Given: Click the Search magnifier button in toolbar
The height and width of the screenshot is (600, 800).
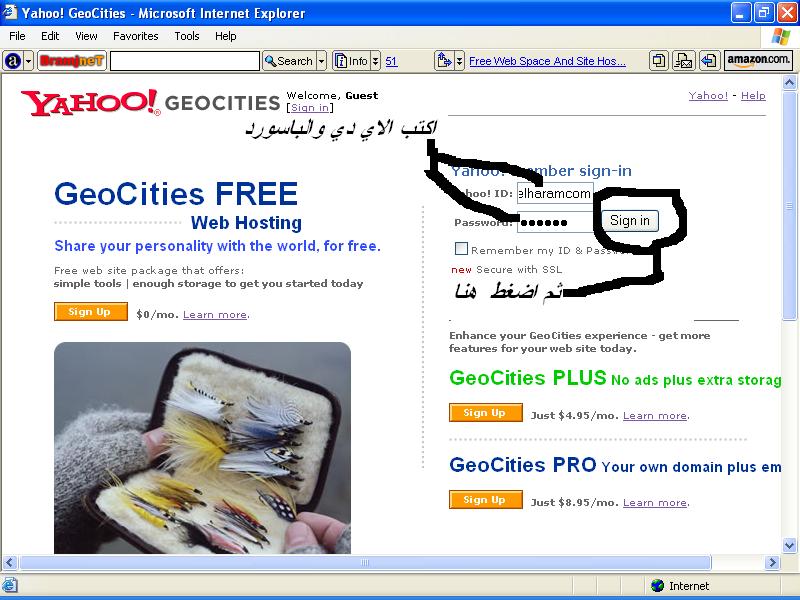Looking at the screenshot, I should coord(289,61).
